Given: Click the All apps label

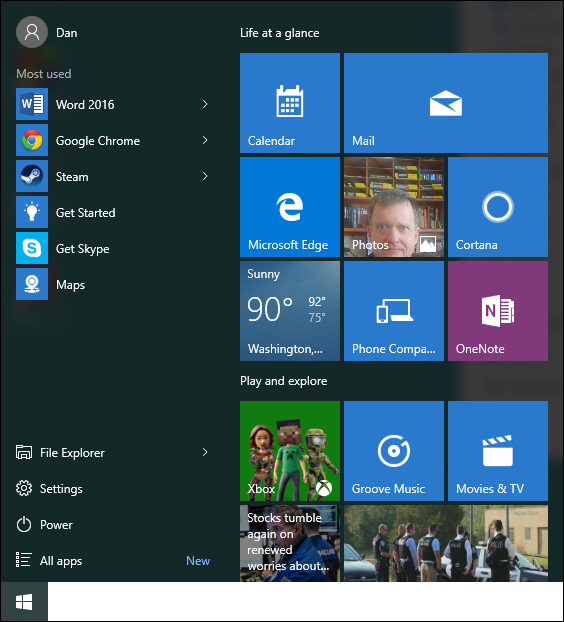Looking at the screenshot, I should point(61,561).
